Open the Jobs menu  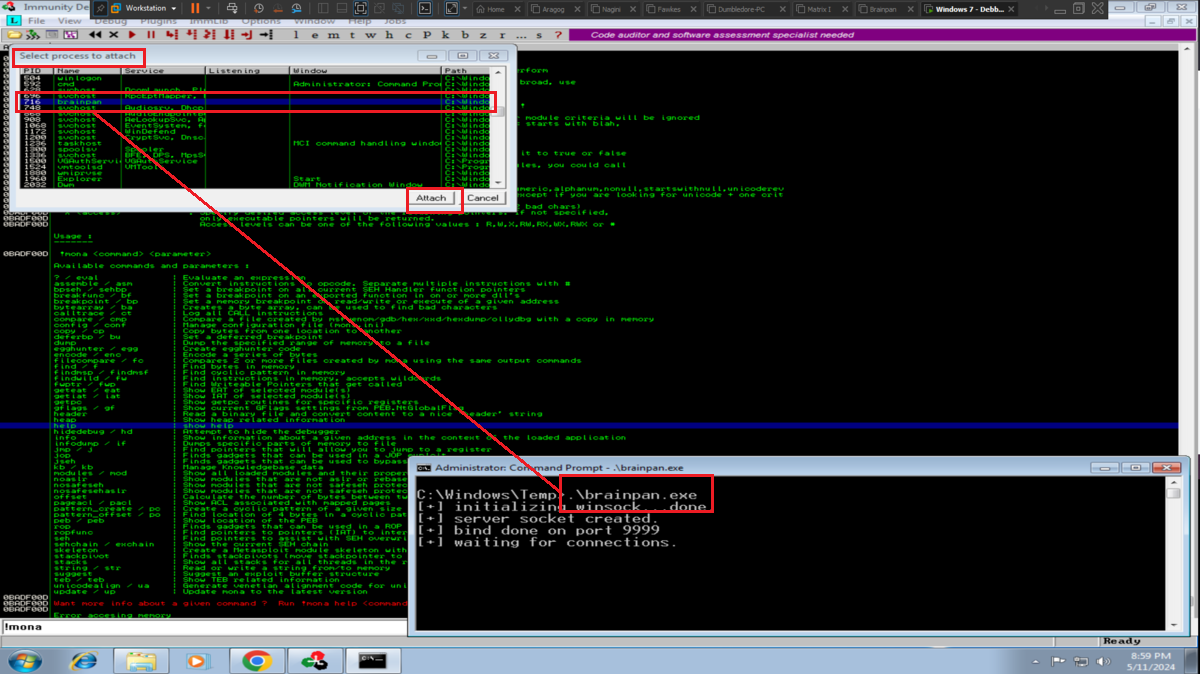(x=395, y=21)
